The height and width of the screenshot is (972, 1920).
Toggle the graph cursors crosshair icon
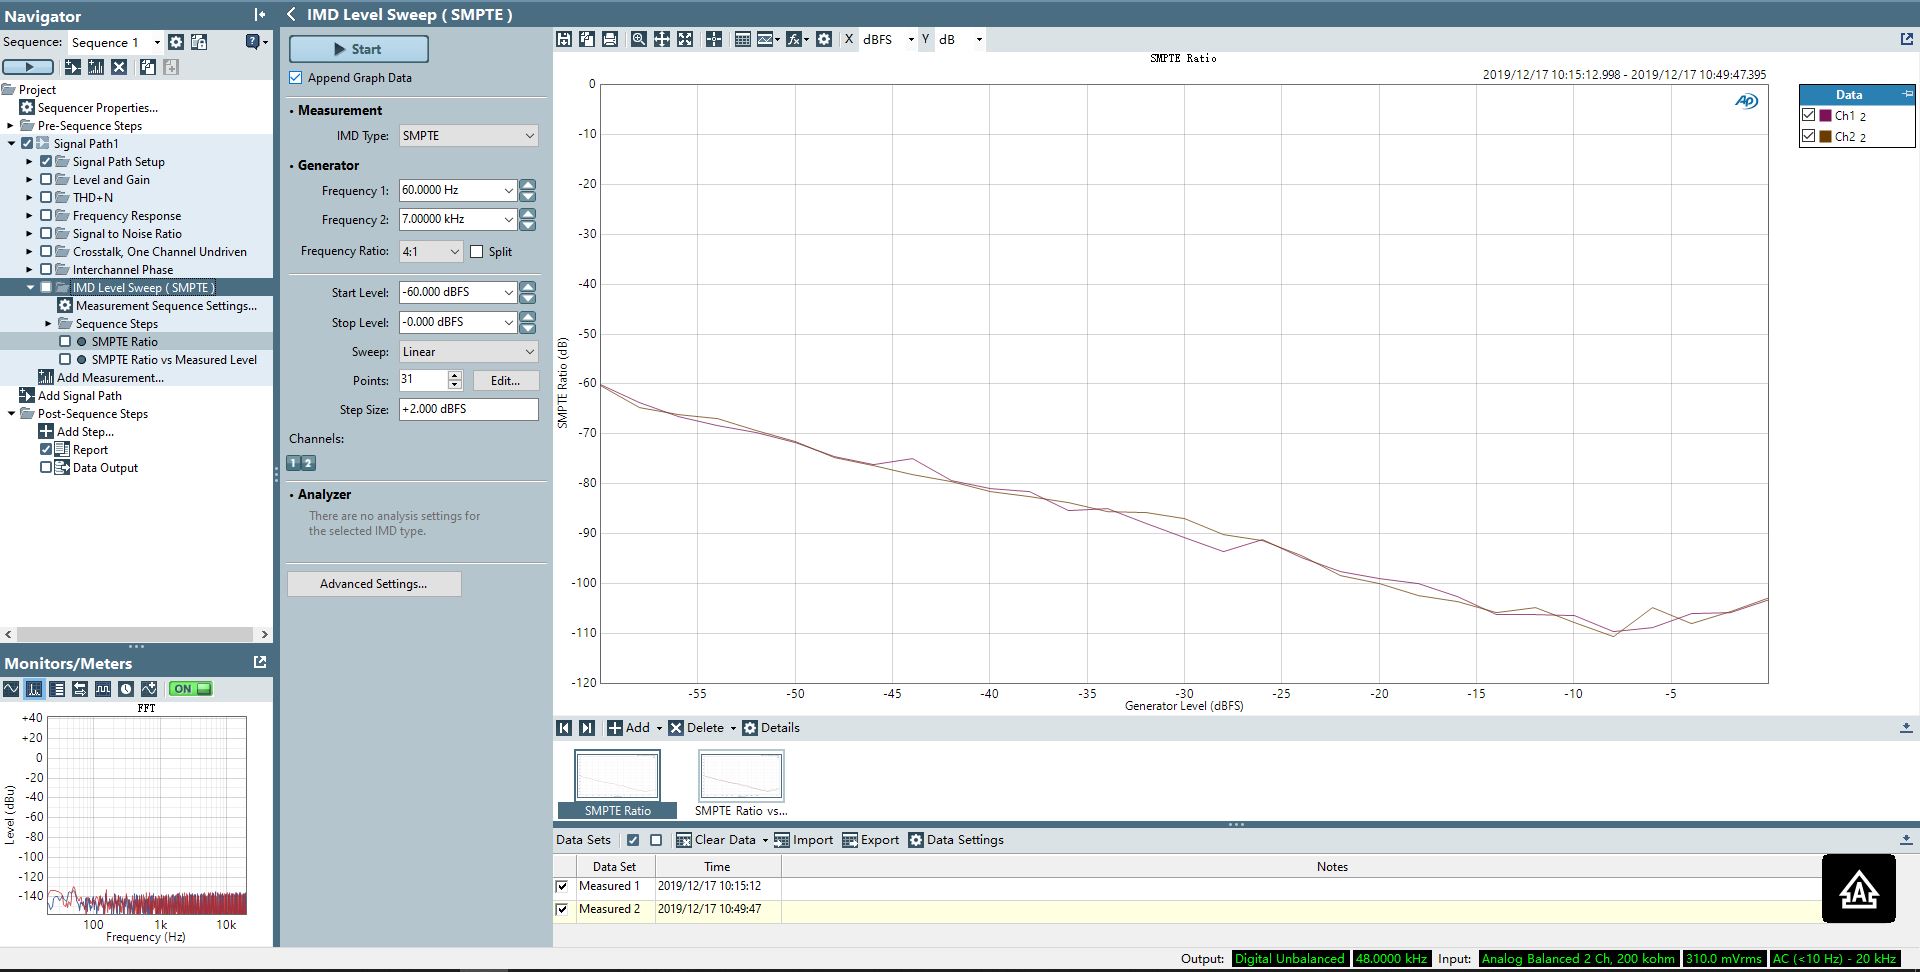click(714, 39)
